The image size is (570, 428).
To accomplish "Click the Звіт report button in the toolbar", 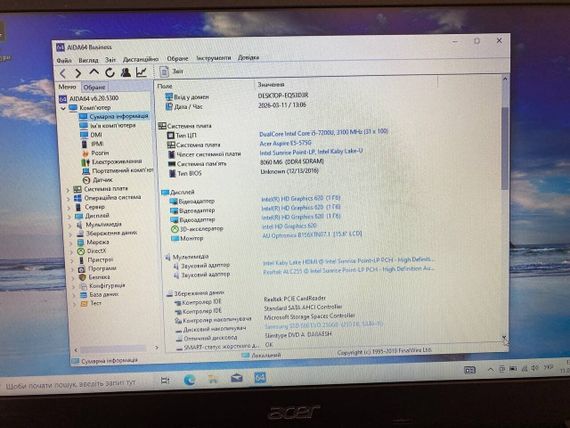I will click(171, 71).
